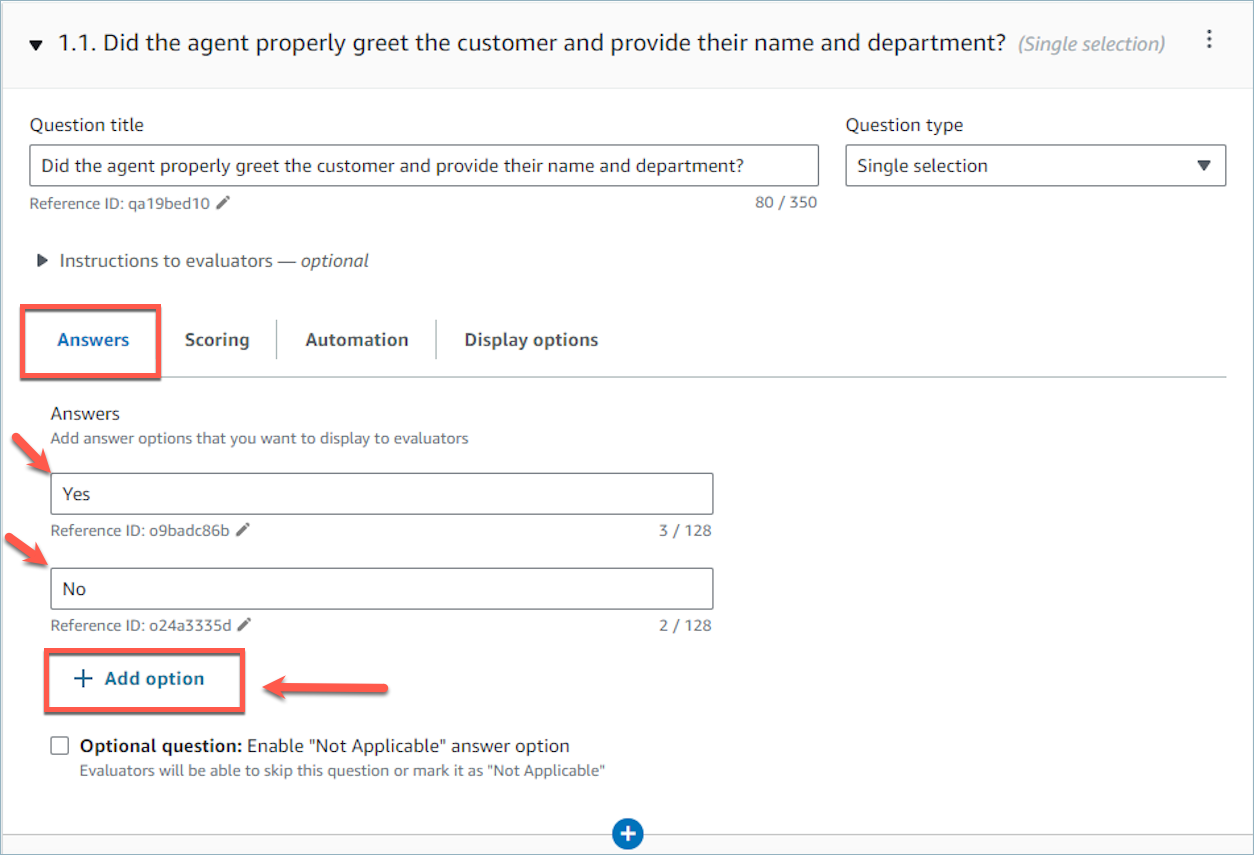
Task: Collapse question 1.1 using the header triangle
Action: [x=36, y=45]
